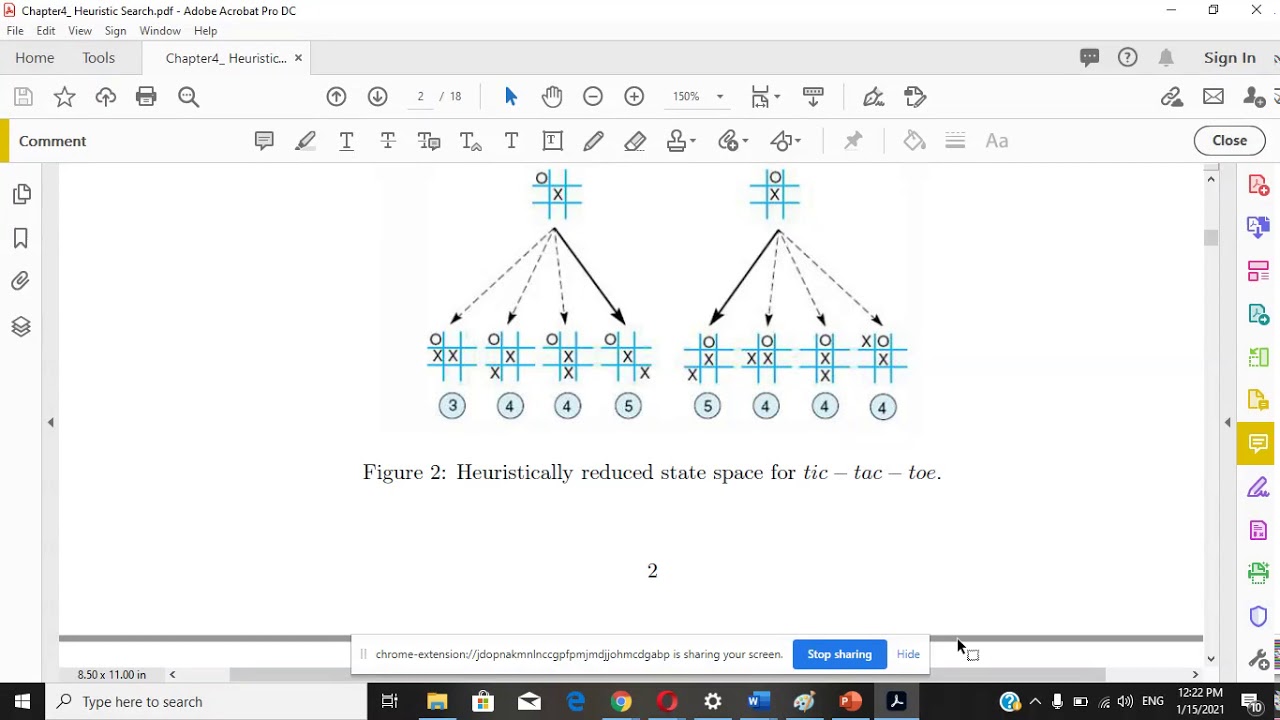Collapse the right tools pane arrow
The image size is (1280, 720).
(x=1228, y=423)
